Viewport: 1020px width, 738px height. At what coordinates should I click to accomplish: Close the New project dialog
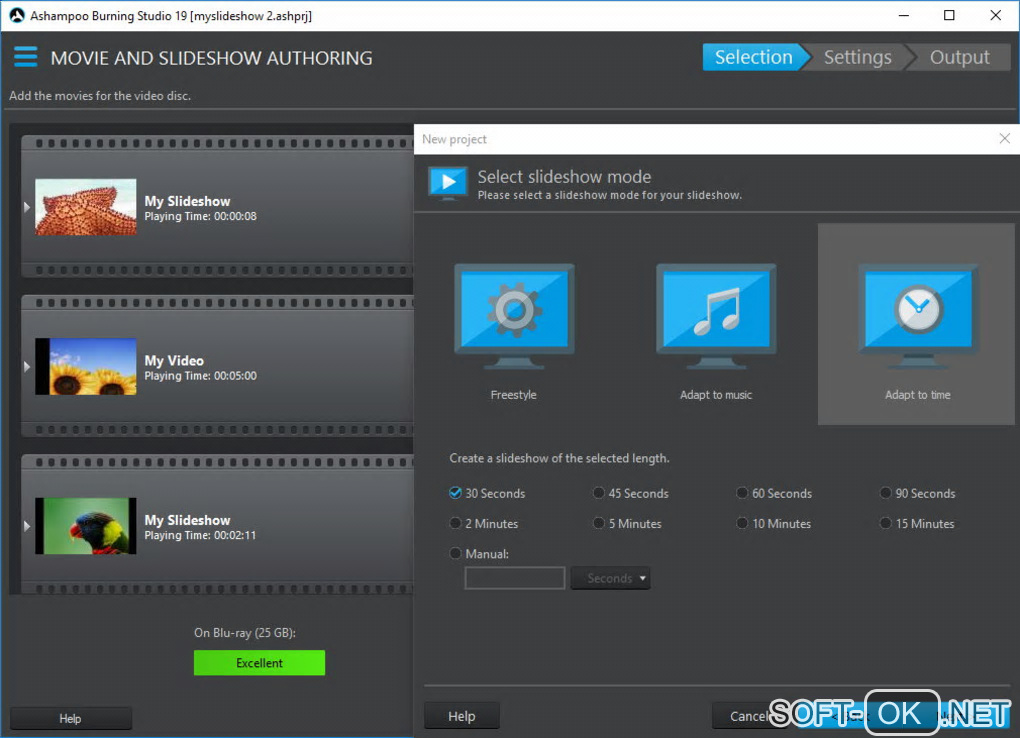point(1004,139)
